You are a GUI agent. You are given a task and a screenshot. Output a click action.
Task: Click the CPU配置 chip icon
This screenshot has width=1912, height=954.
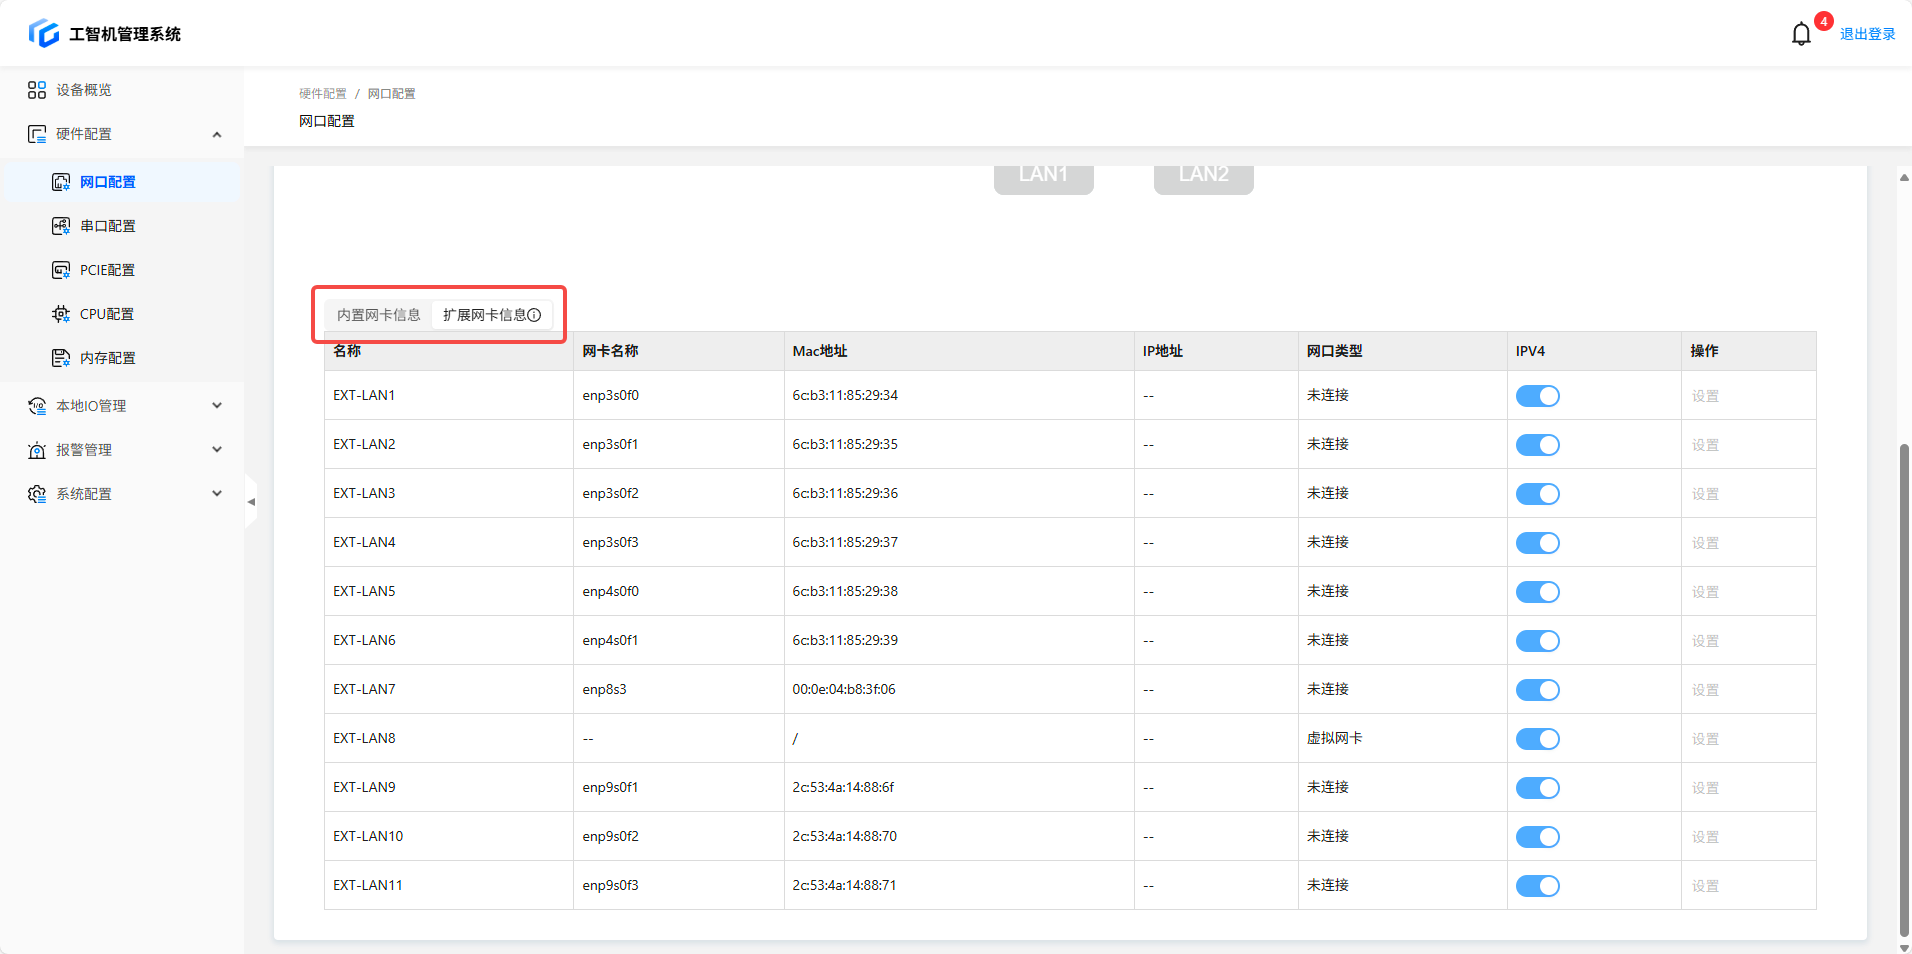click(x=61, y=314)
